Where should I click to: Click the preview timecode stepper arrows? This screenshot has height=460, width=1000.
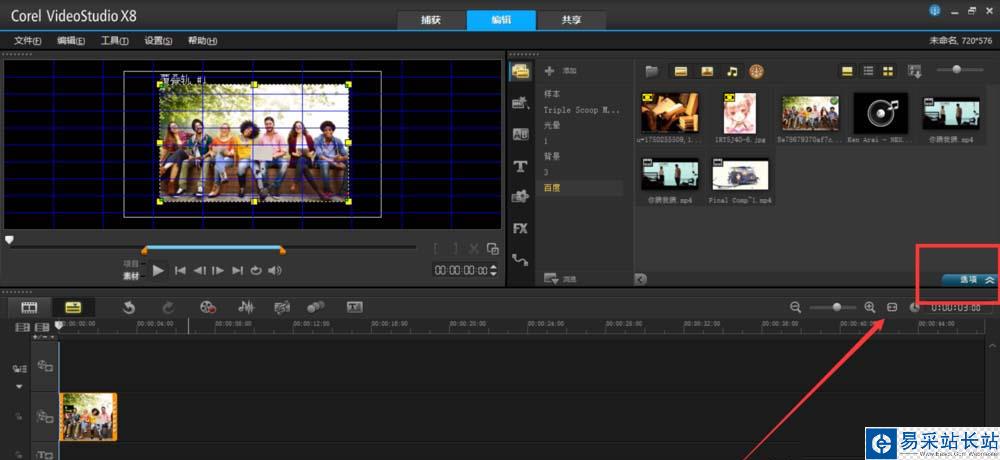(x=493, y=271)
